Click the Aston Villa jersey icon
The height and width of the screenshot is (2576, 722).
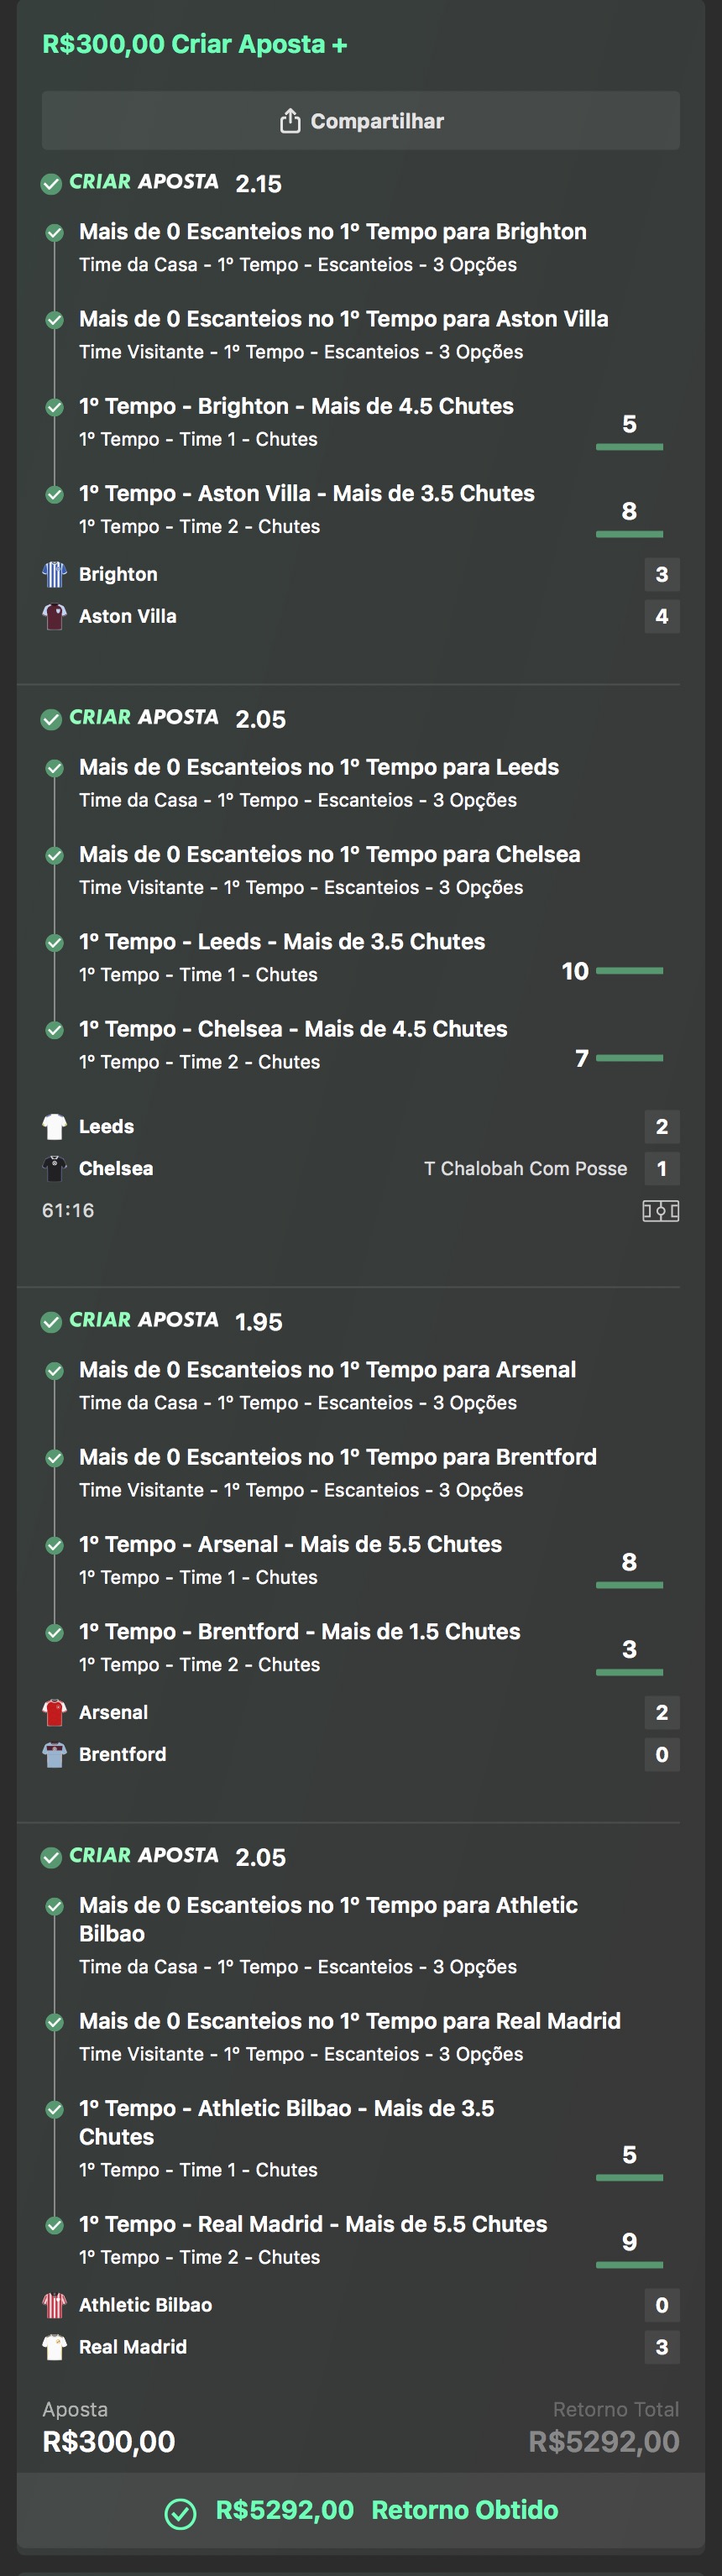54,616
